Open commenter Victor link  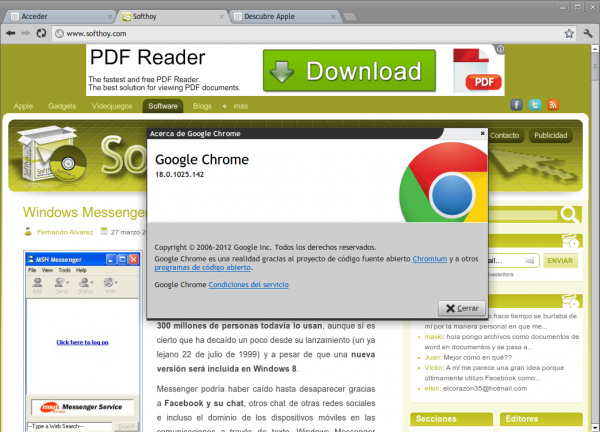(434, 368)
